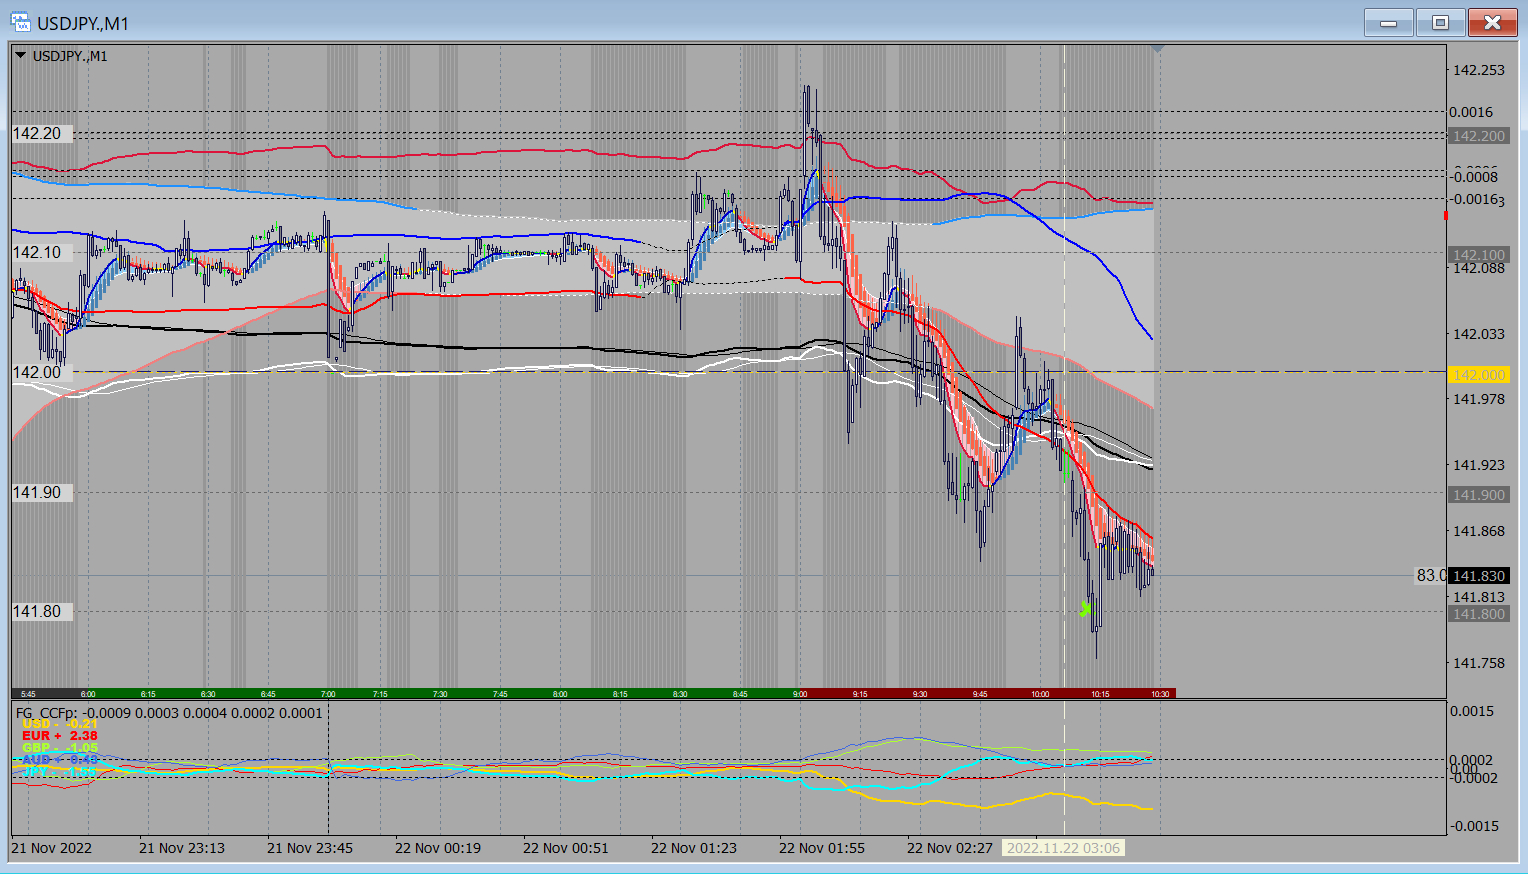This screenshot has height=874, width=1528.
Task: Click the grey 142.100 axis tag
Action: click(x=1479, y=255)
